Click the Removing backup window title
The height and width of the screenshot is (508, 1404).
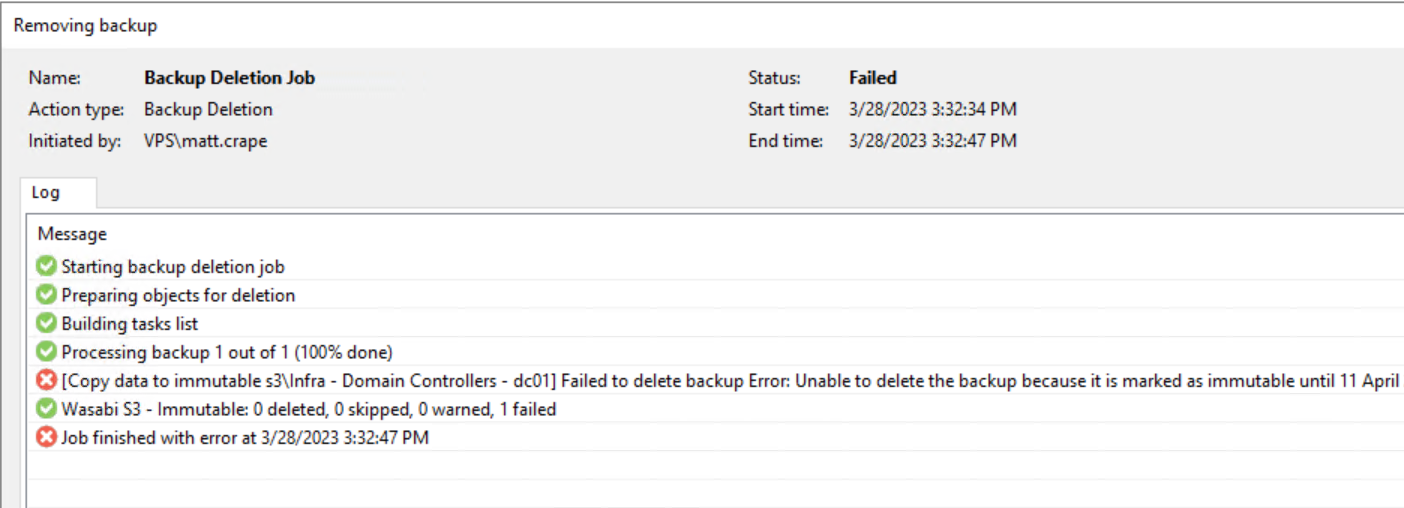click(x=86, y=26)
